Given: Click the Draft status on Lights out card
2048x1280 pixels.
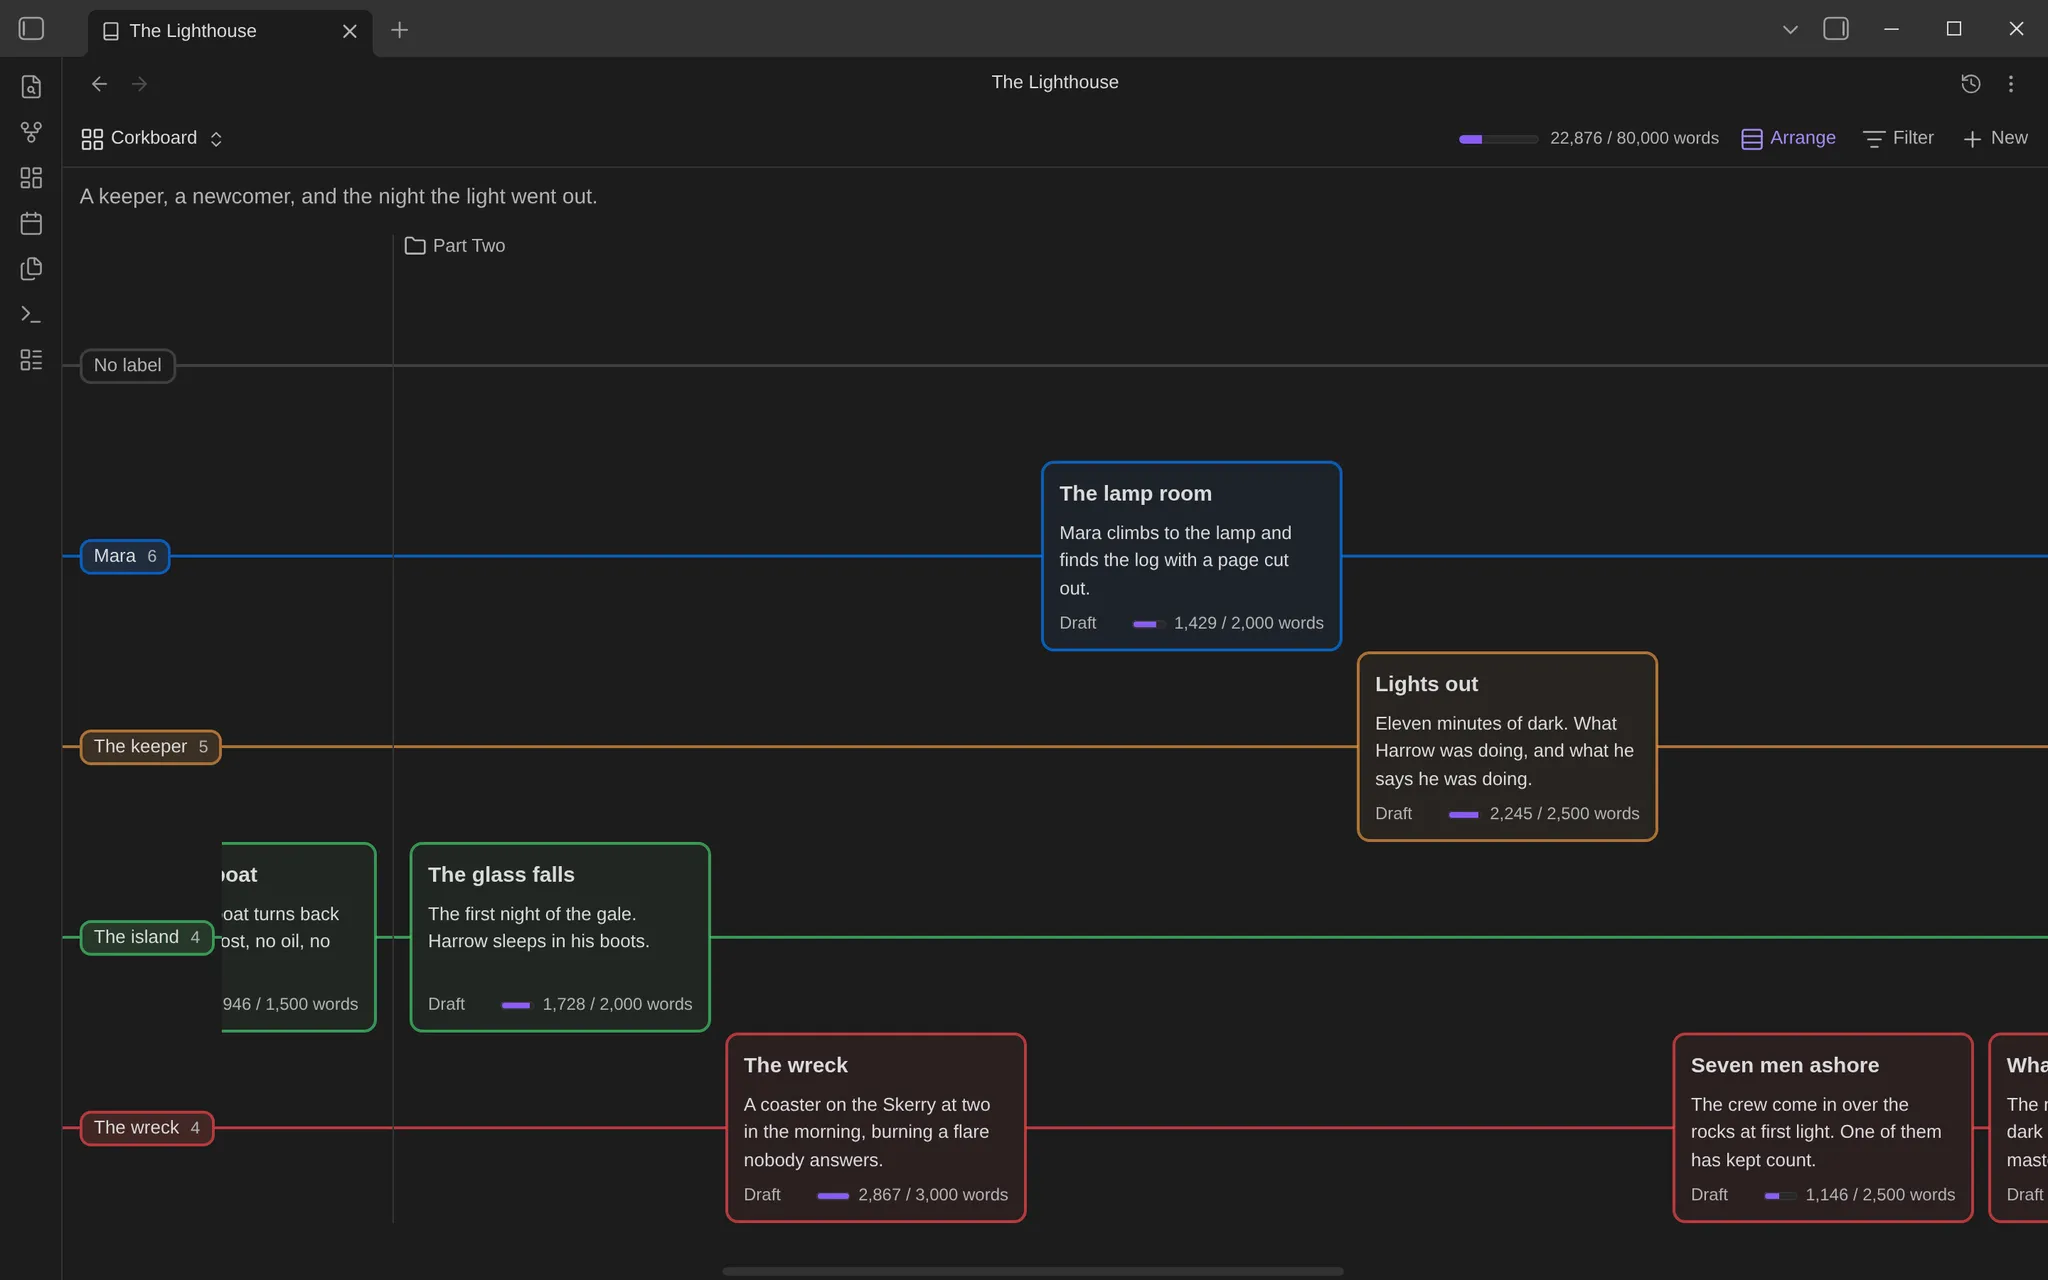Looking at the screenshot, I should (1393, 814).
